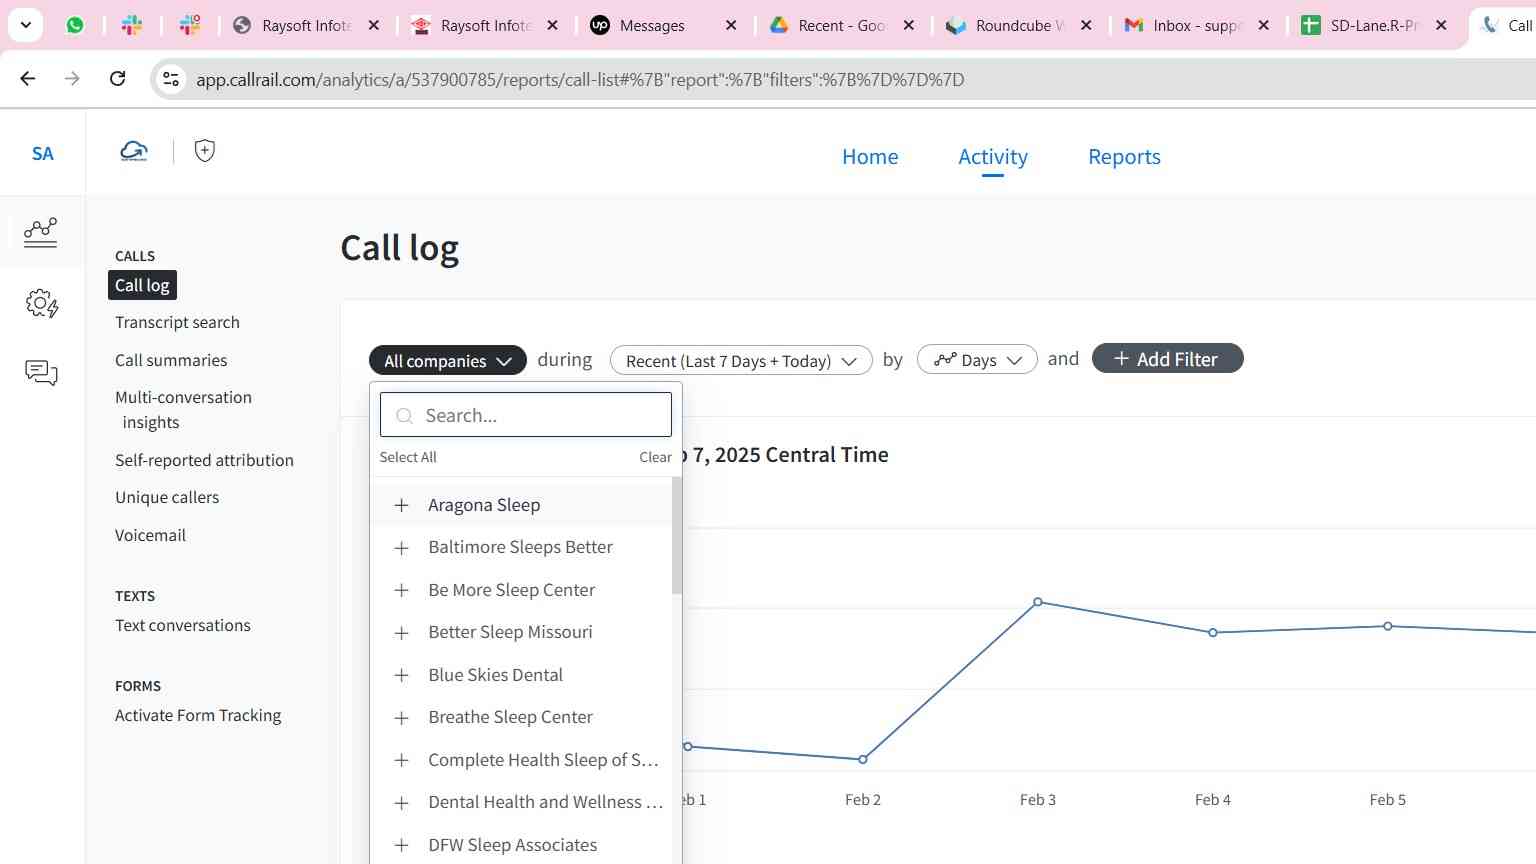Add Breathe Sleep Center plus icon
Viewport: 1536px width, 864px height.
coord(401,718)
